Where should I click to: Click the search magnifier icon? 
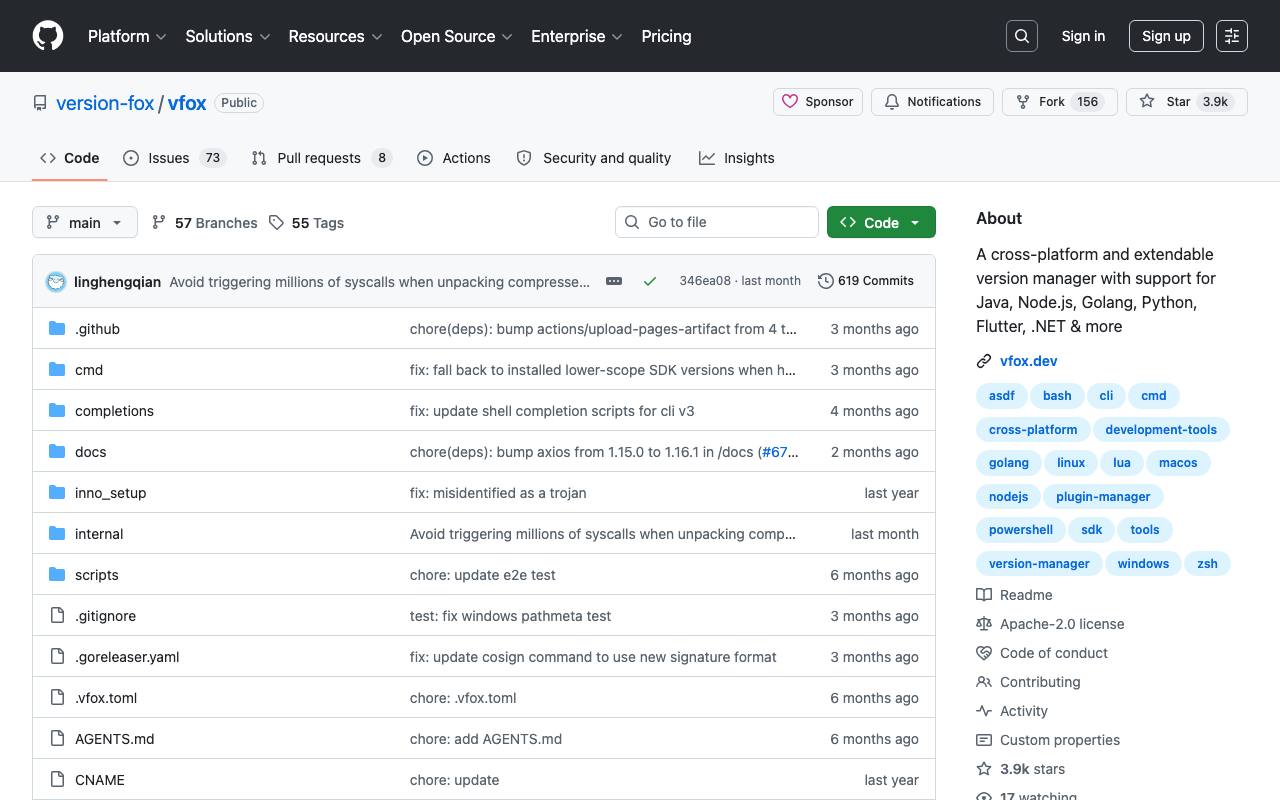point(1022,36)
